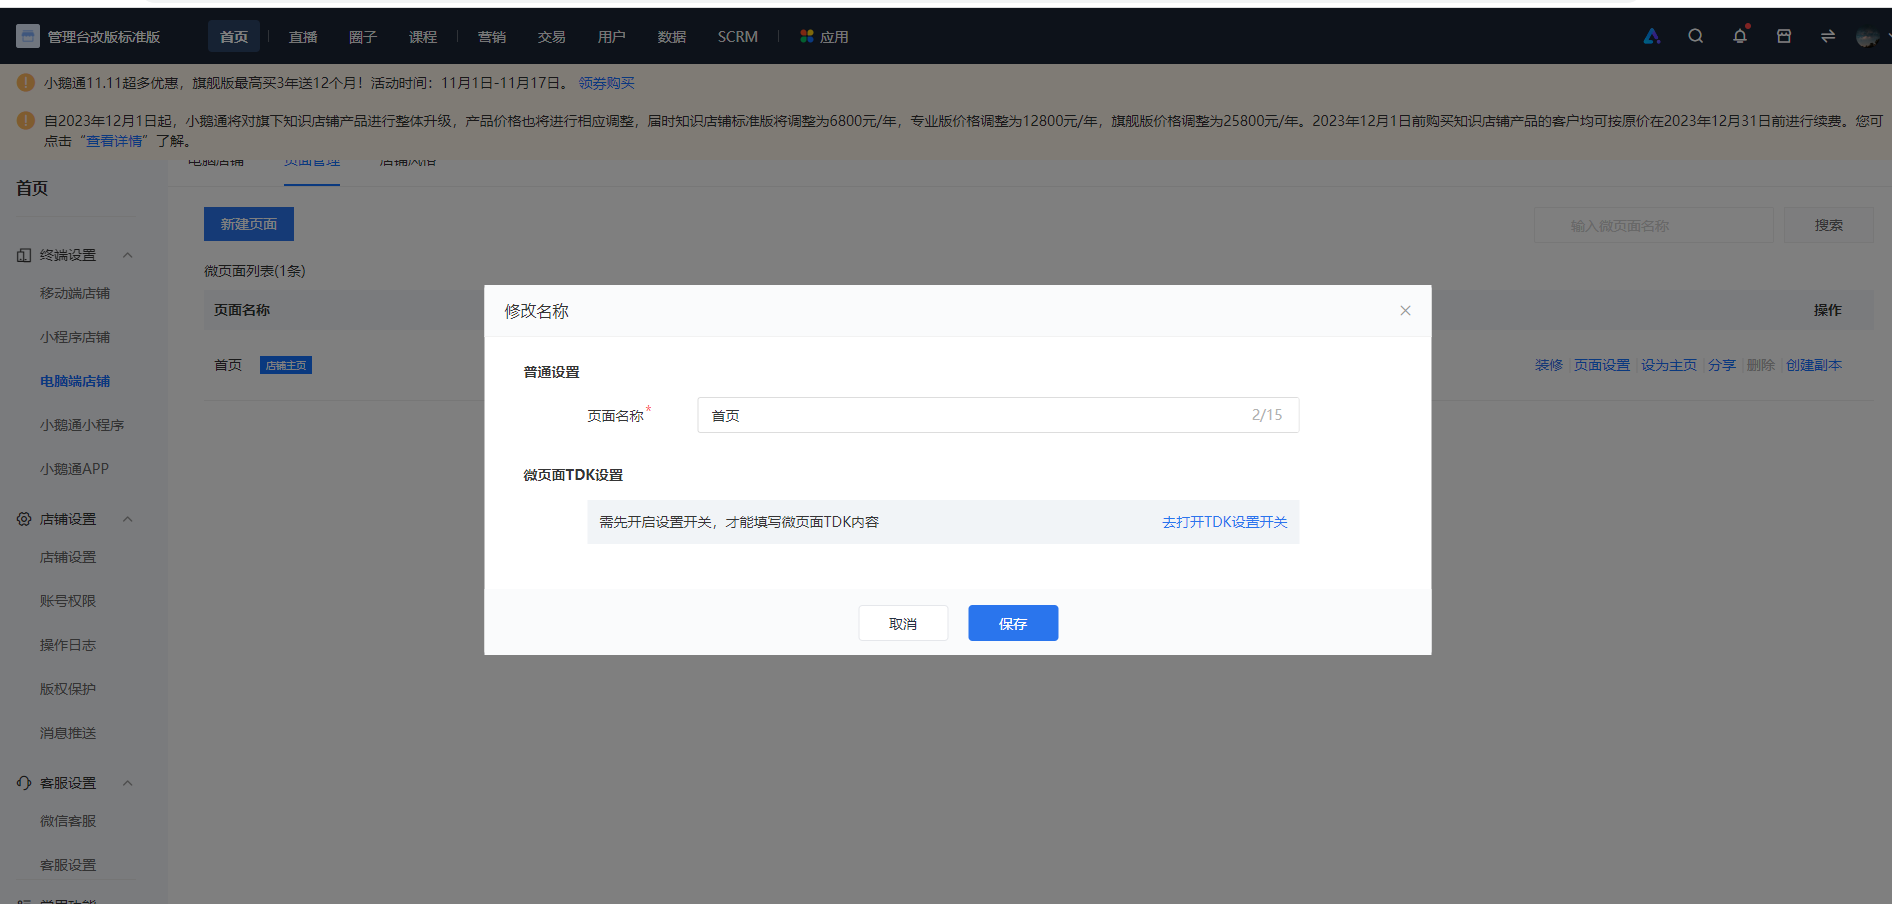Image resolution: width=1892 pixels, height=904 pixels.
Task: Open the SCRM navigation item
Action: (x=738, y=37)
